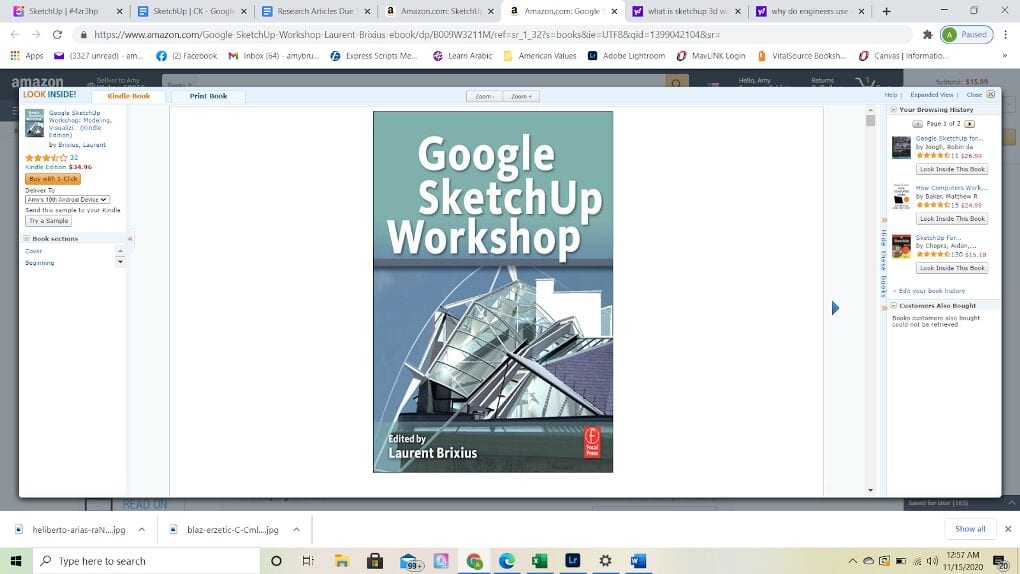This screenshot has height=574, width=1020.
Task: Go to previous browsing history page
Action: (917, 124)
